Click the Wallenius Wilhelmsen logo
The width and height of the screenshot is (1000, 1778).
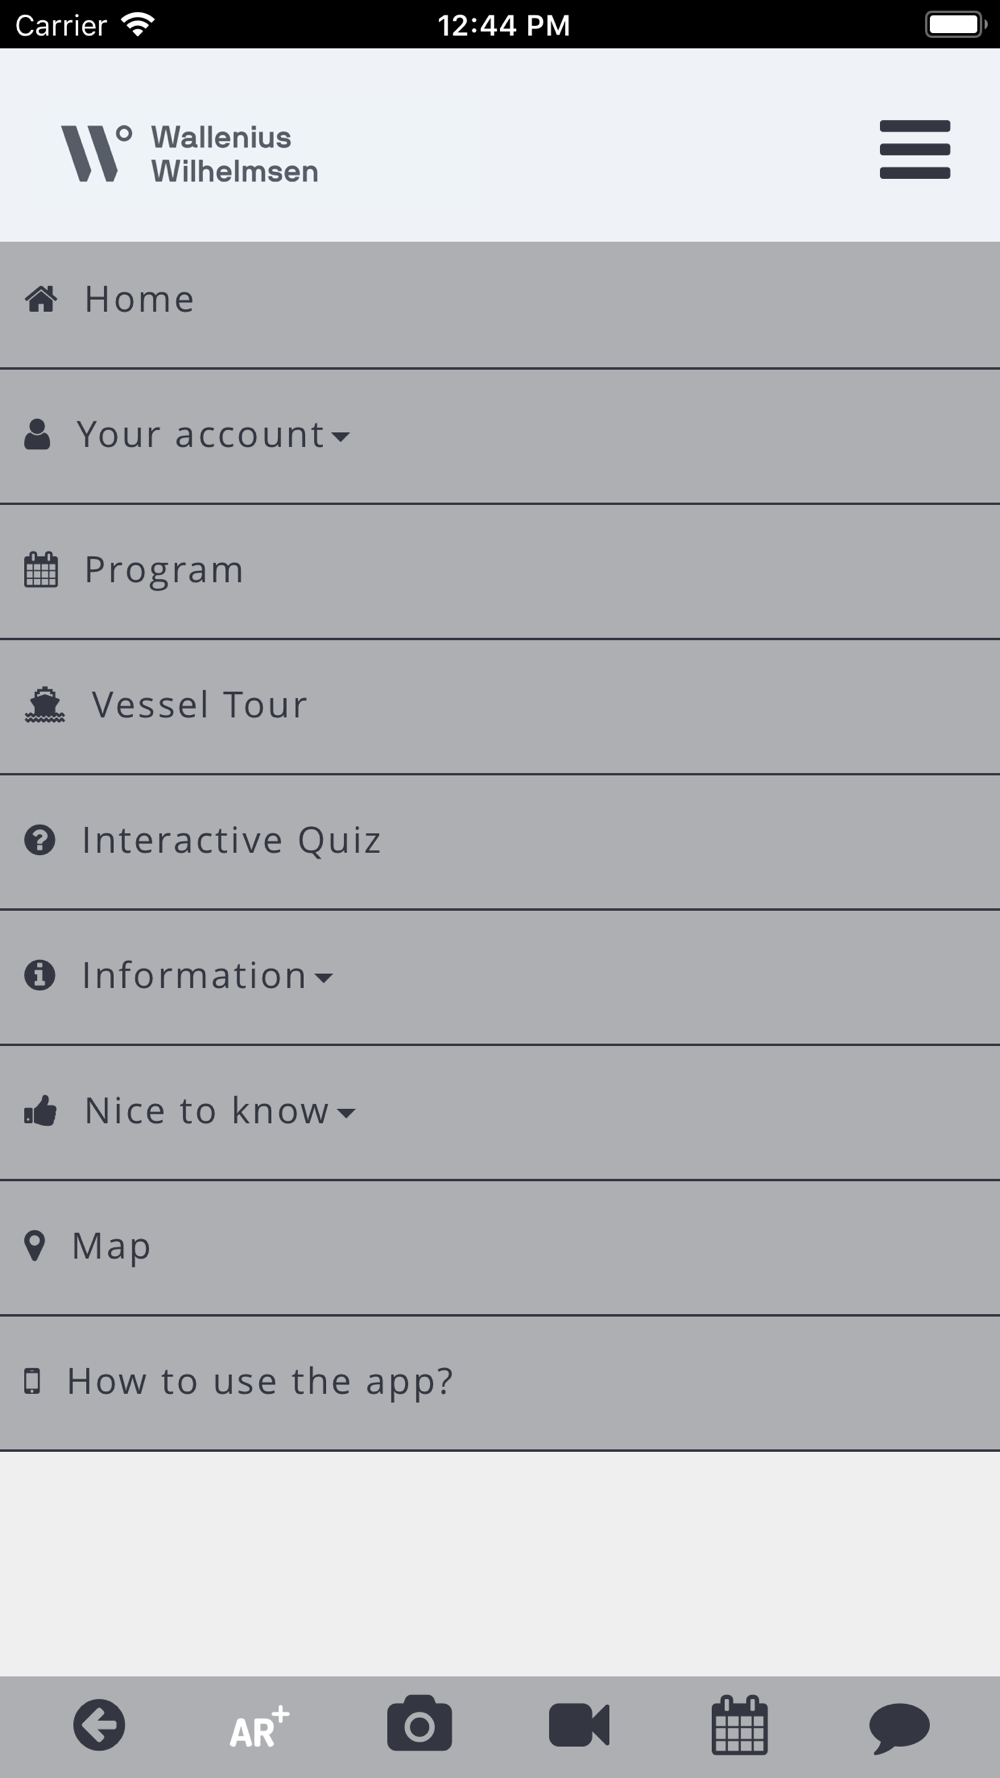tap(190, 154)
